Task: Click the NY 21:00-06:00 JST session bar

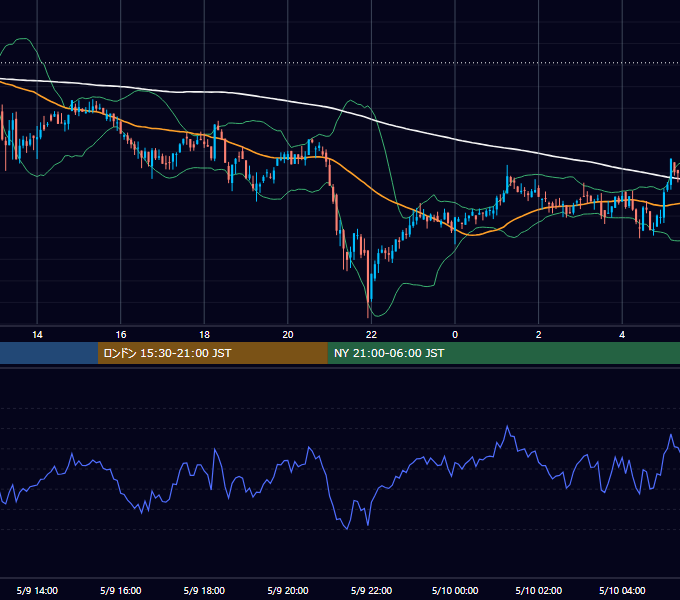Action: click(x=503, y=353)
